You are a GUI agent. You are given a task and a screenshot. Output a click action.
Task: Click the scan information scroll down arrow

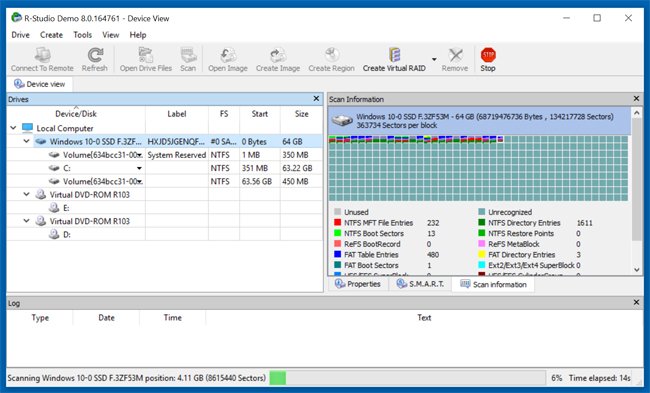(x=637, y=270)
